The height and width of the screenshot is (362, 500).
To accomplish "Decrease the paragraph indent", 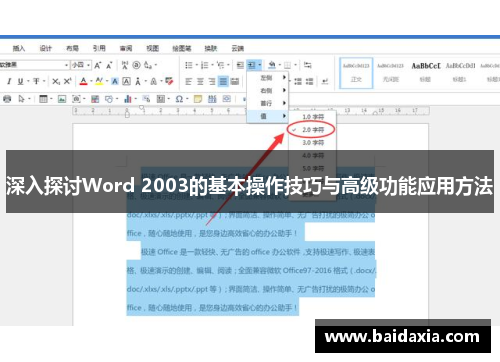I will (x=240, y=65).
